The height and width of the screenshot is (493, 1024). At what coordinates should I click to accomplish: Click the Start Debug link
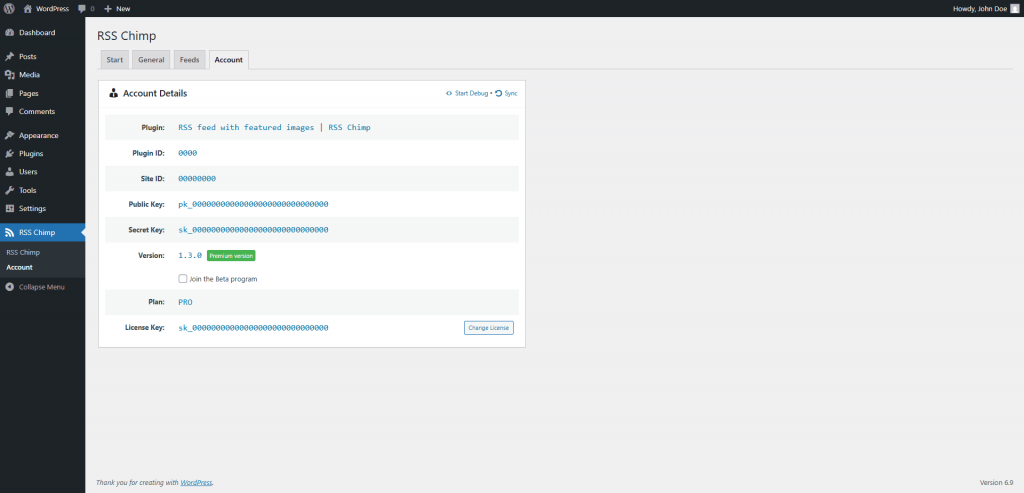coord(468,93)
